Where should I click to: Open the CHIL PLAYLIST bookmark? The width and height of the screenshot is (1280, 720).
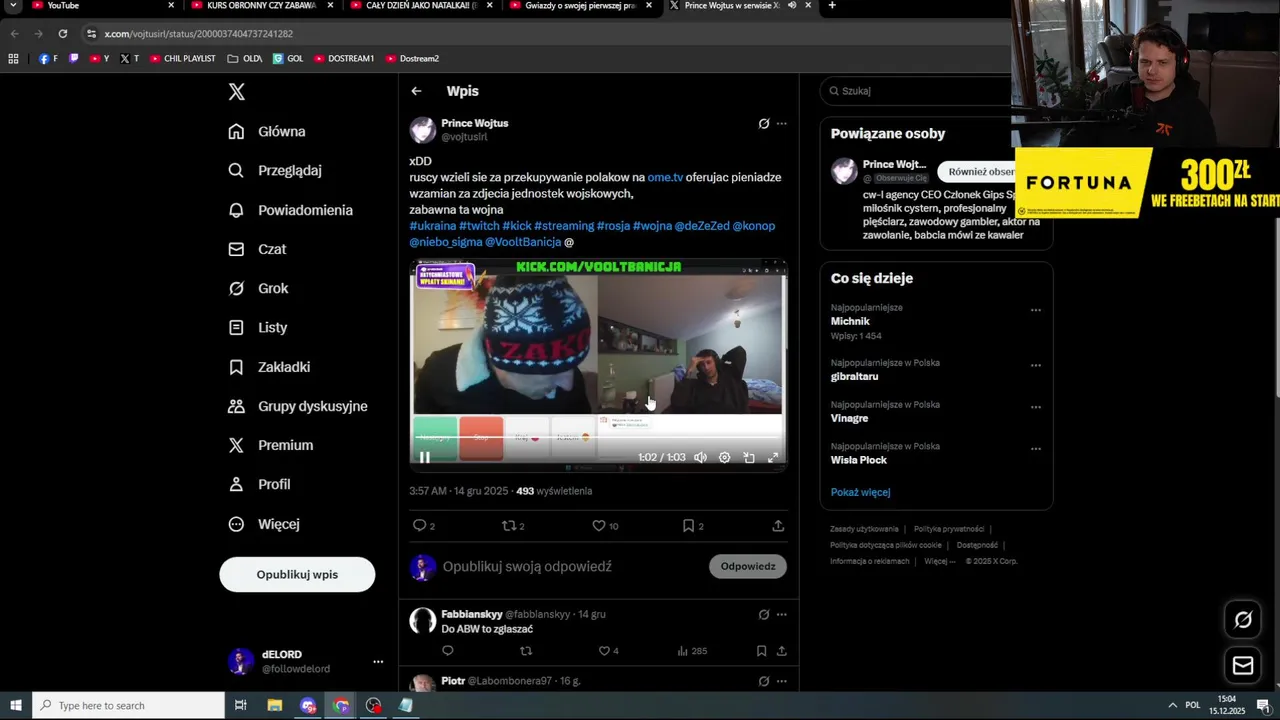pyautogui.click(x=183, y=59)
